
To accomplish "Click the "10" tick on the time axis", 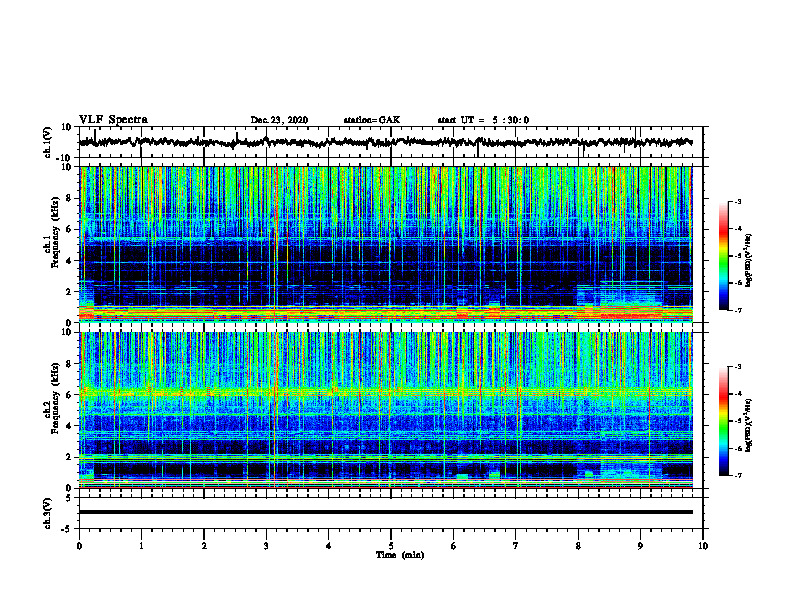I will (x=703, y=546).
